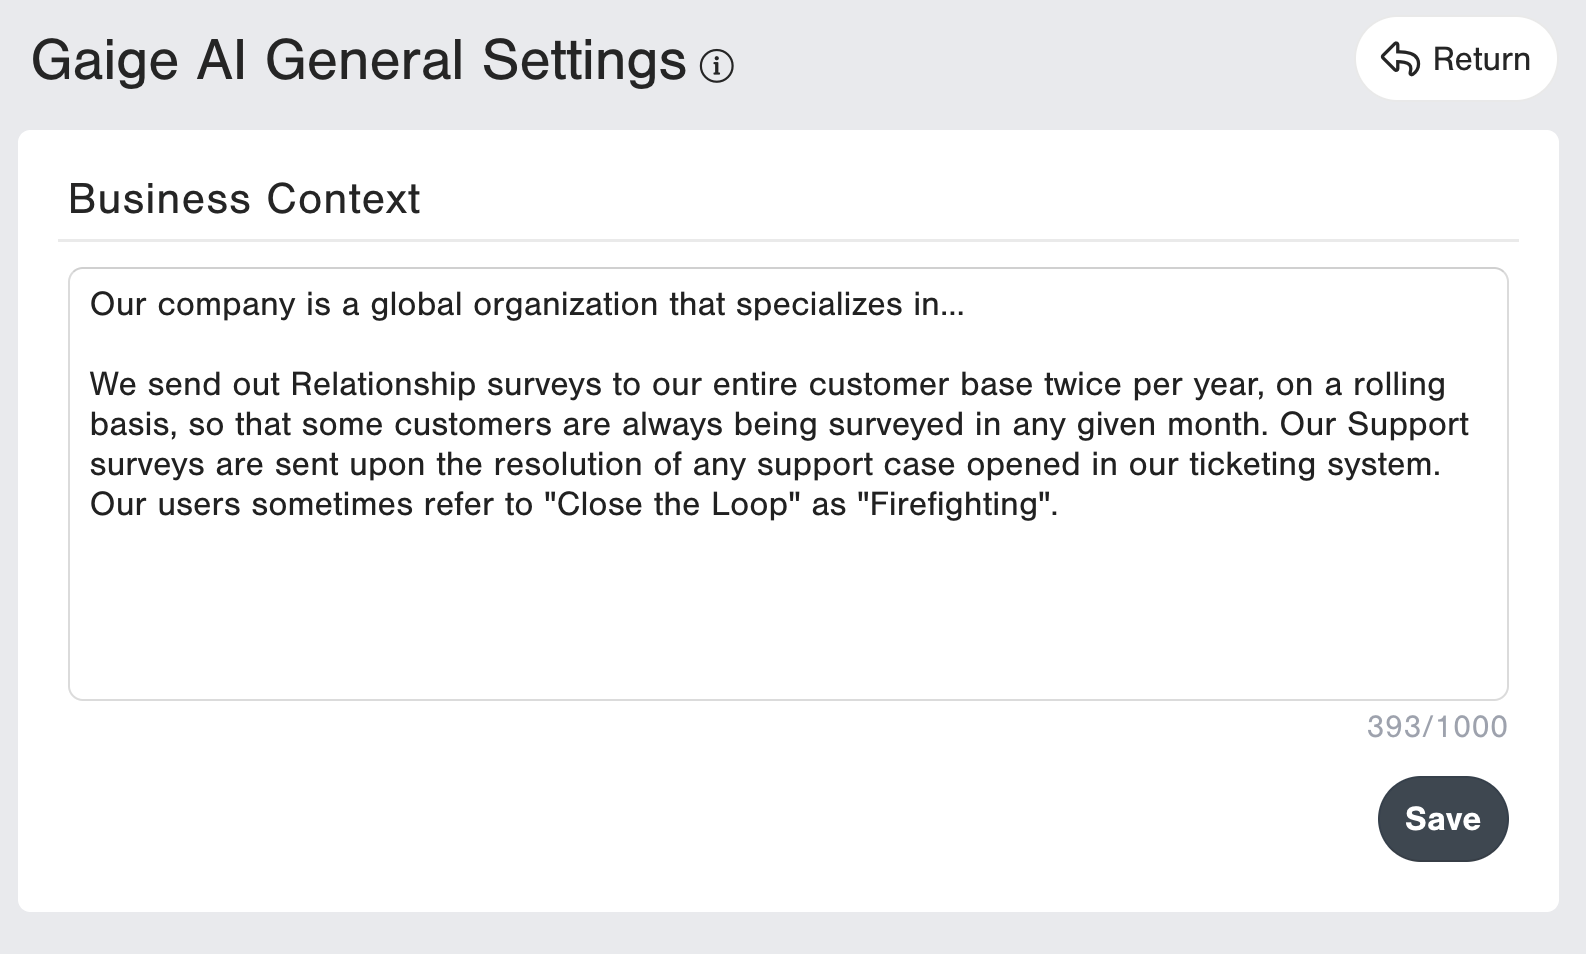Click the Return arrow icon
1586x954 pixels.
point(1400,59)
